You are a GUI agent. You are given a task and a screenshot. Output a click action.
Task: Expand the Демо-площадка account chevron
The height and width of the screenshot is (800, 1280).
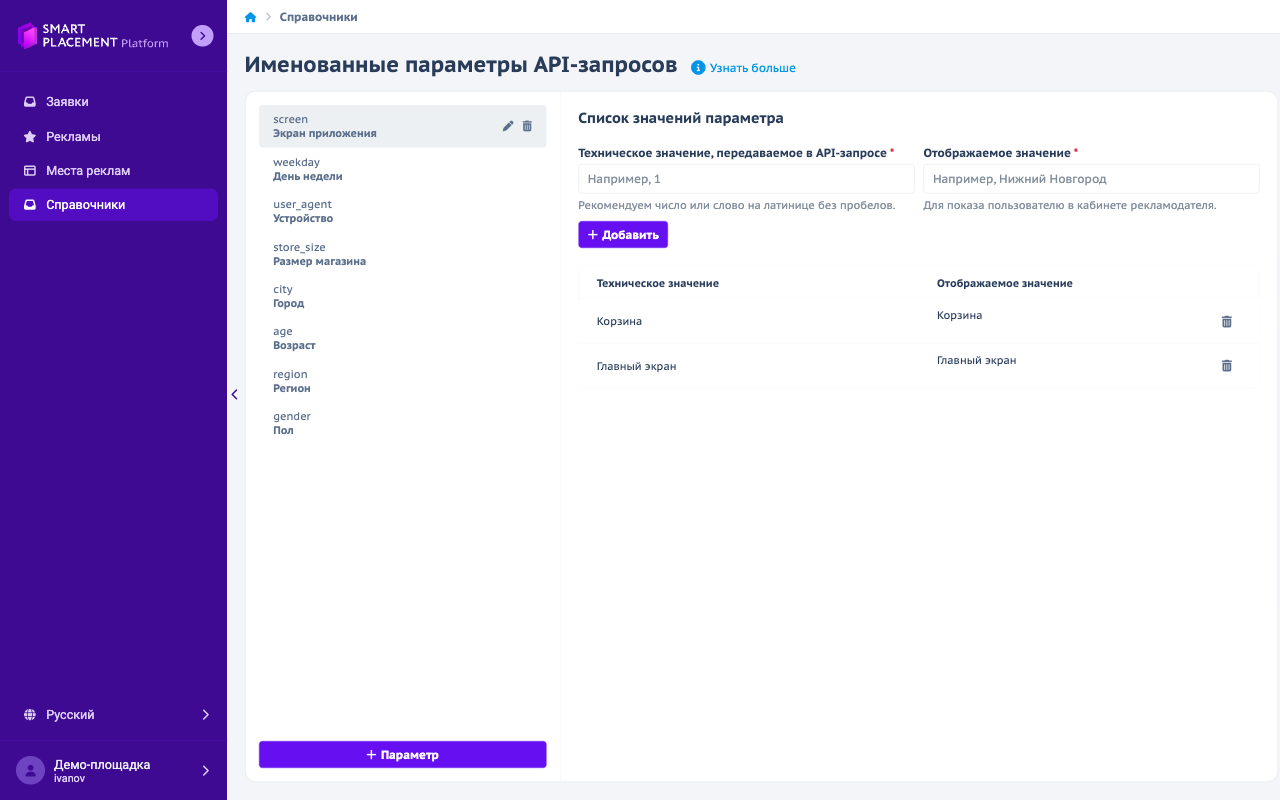(206, 770)
